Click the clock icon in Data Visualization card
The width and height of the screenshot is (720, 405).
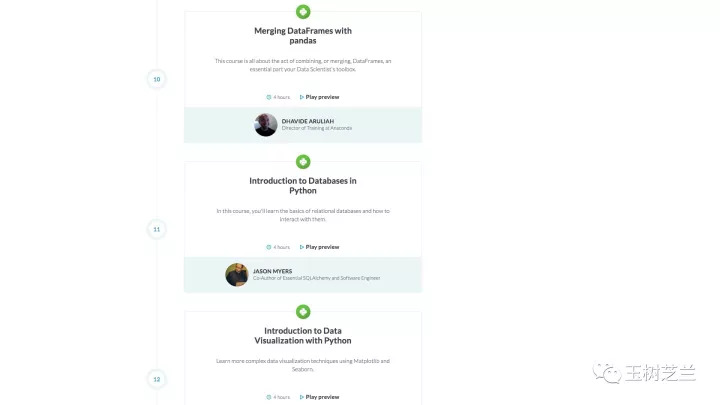(x=269, y=397)
